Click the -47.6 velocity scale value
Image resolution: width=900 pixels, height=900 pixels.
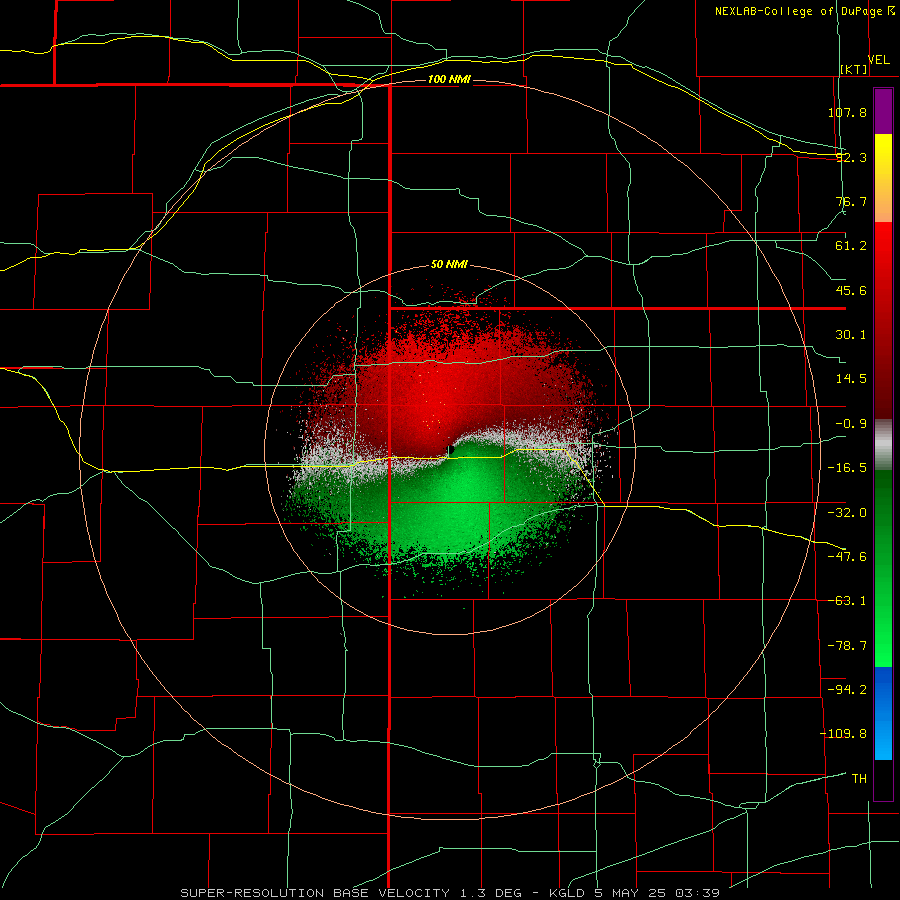tap(847, 557)
